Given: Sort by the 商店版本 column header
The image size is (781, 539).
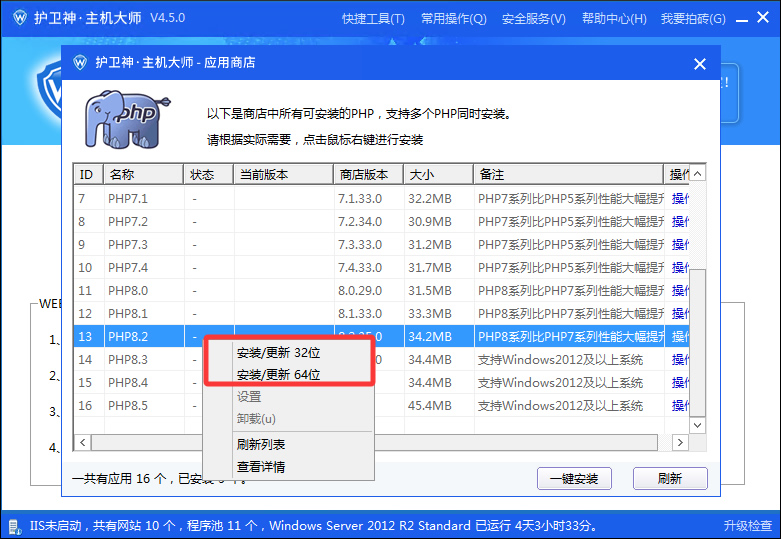Looking at the screenshot, I should (368, 174).
